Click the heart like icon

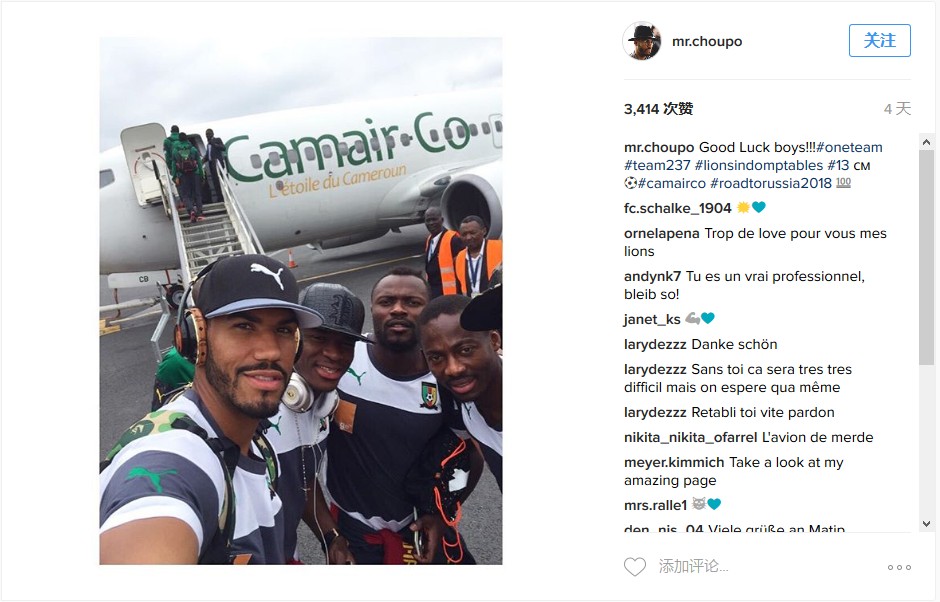[x=635, y=567]
